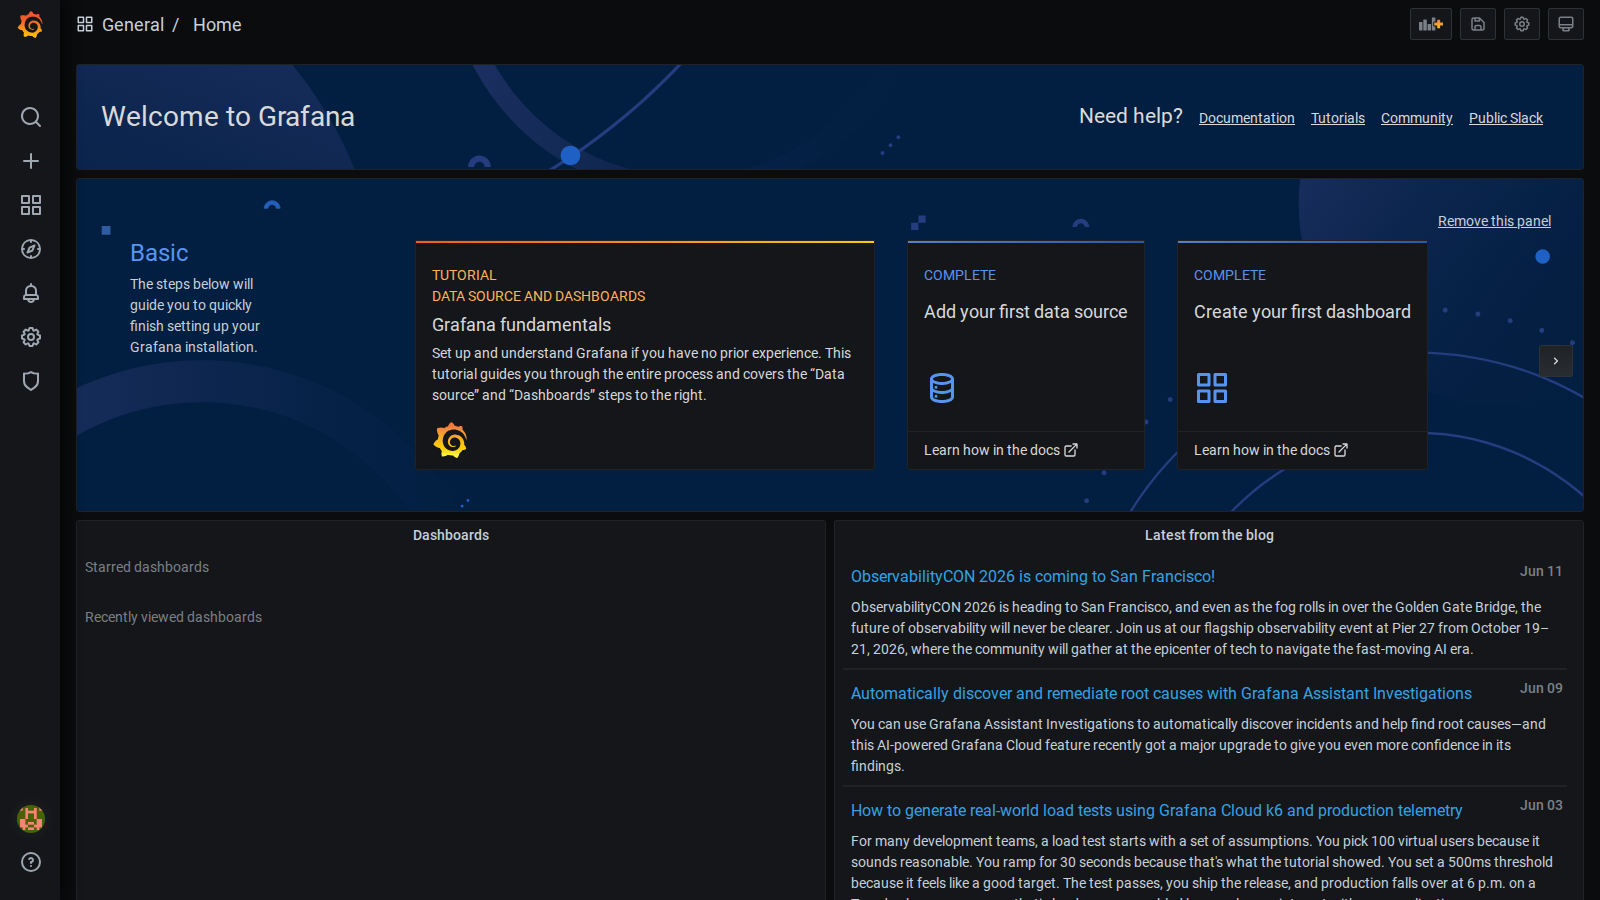
Task: Open the user profile avatar
Action: click(31, 819)
